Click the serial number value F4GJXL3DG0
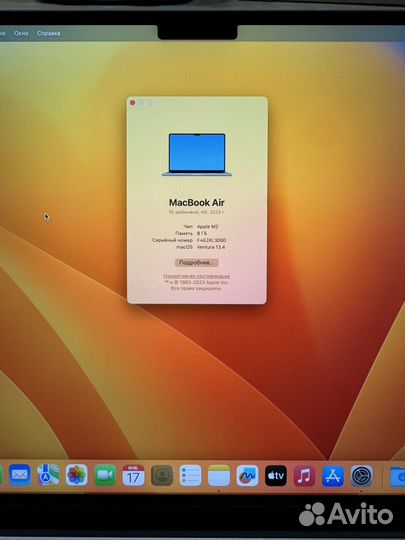This screenshot has height=540, width=405. click(x=211, y=240)
